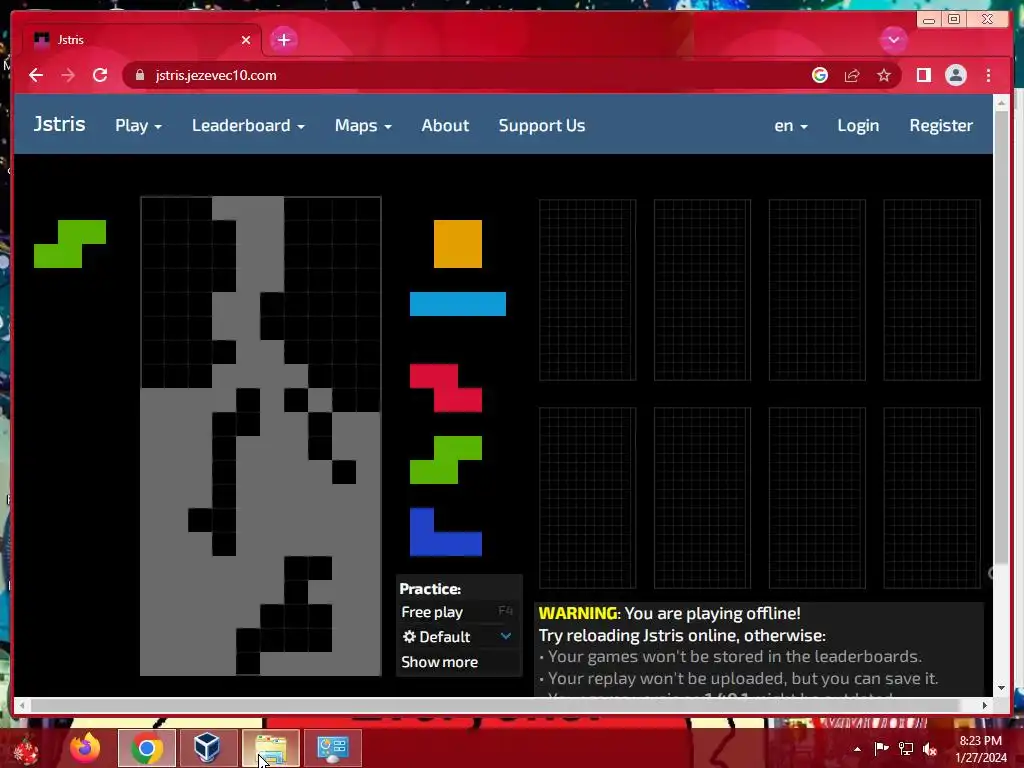The width and height of the screenshot is (1024, 768).
Task: Expand the Leaderboard menu
Action: click(248, 125)
